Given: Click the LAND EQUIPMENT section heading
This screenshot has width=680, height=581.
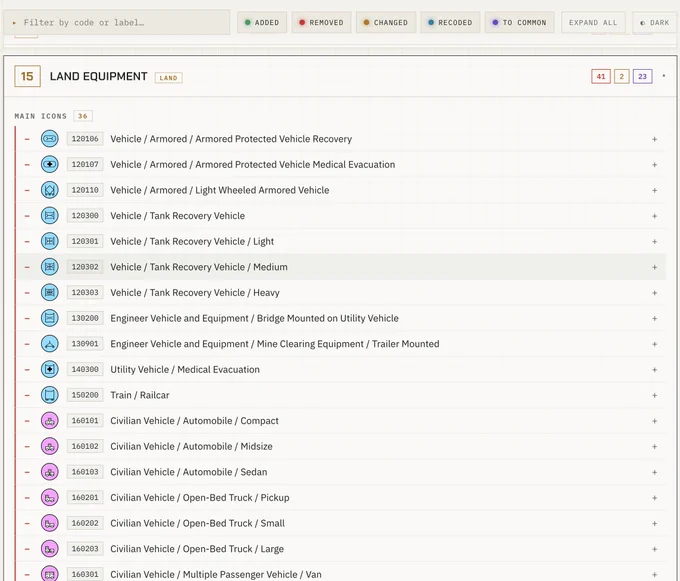Looking at the screenshot, I should [x=98, y=76].
